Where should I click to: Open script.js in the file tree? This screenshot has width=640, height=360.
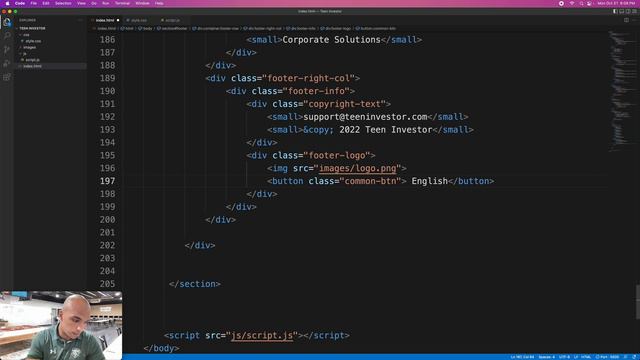[33, 60]
